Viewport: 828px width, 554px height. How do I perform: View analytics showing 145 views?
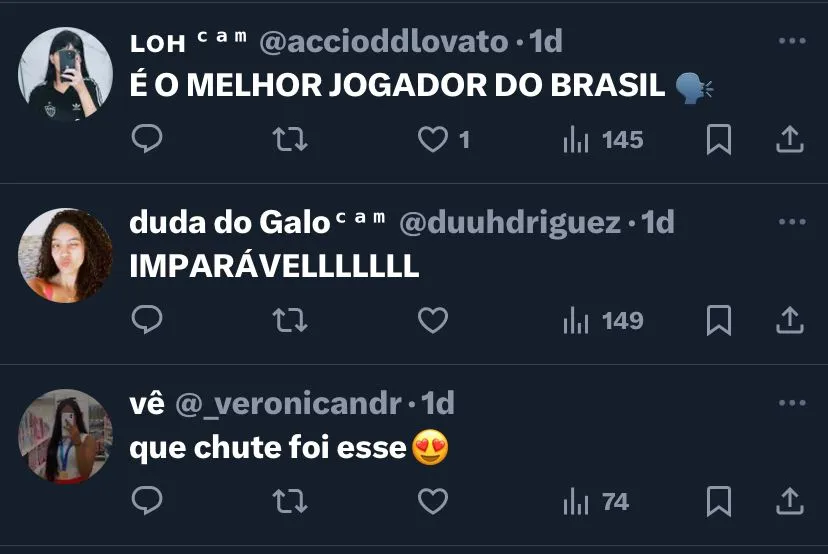603,140
